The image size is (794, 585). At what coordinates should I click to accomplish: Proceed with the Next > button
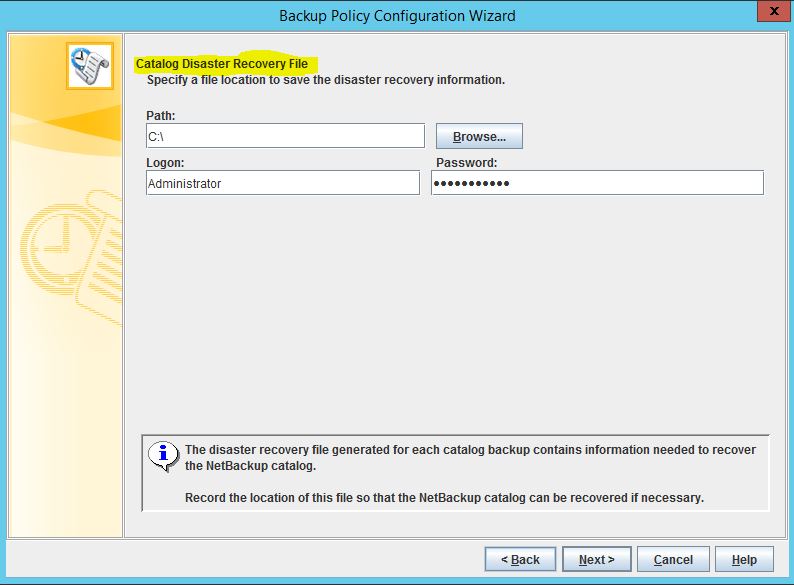tap(597, 559)
